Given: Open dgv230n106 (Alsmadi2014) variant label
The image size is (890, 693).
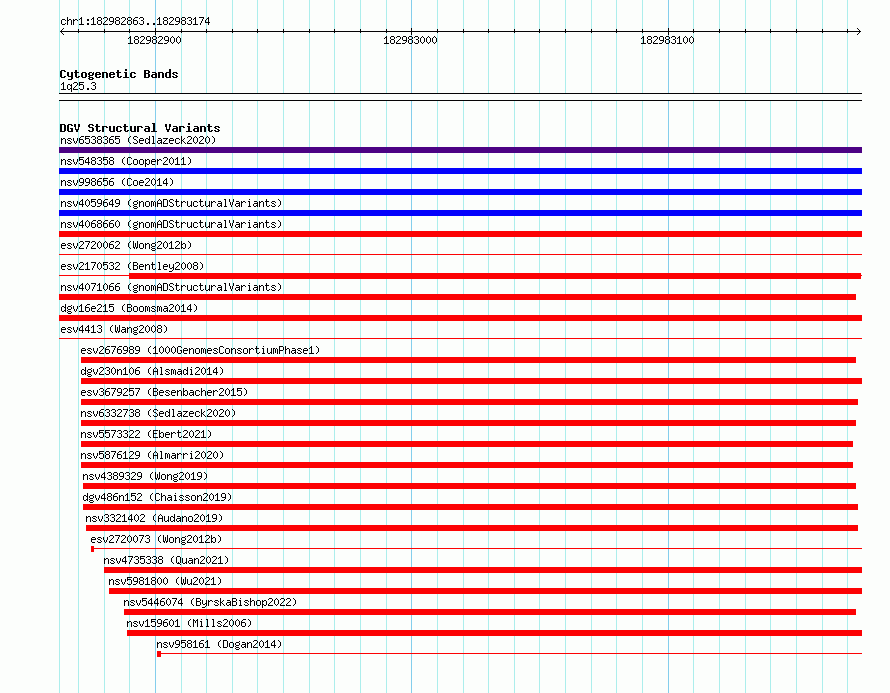Looking at the screenshot, I should (152, 371).
